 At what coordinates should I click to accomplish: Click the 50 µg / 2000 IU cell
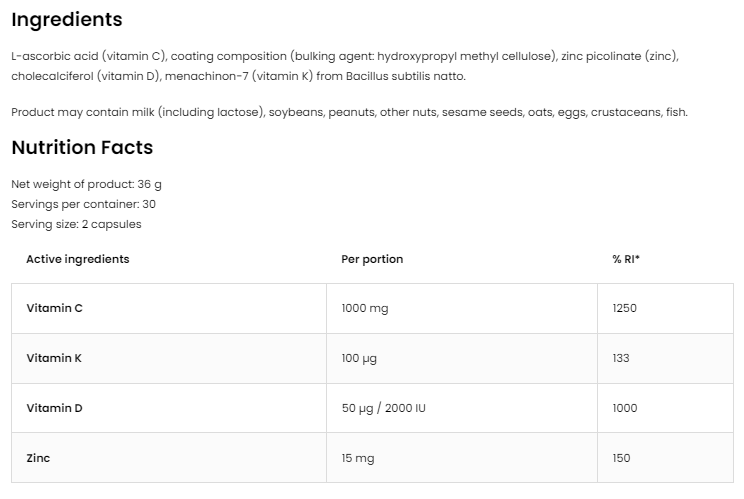[384, 408]
